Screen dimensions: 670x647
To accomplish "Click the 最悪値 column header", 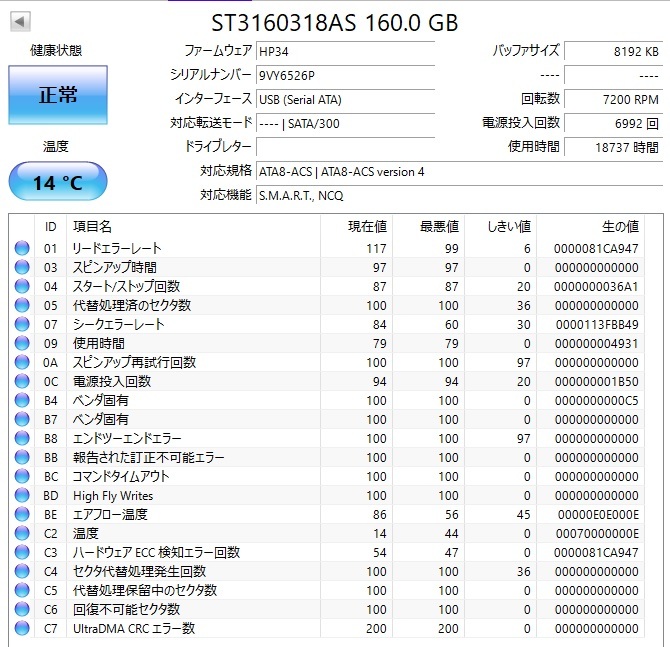I will (x=429, y=226).
